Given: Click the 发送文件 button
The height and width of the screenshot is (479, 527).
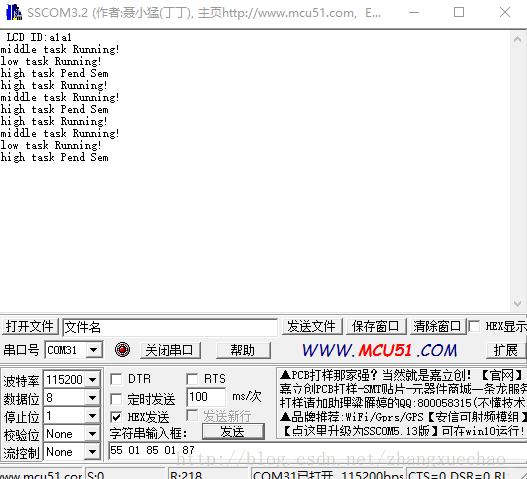Looking at the screenshot, I should click(x=312, y=326).
